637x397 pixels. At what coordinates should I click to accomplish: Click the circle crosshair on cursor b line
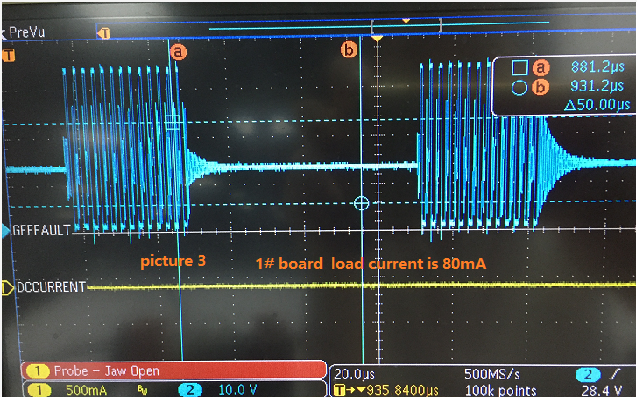point(362,203)
